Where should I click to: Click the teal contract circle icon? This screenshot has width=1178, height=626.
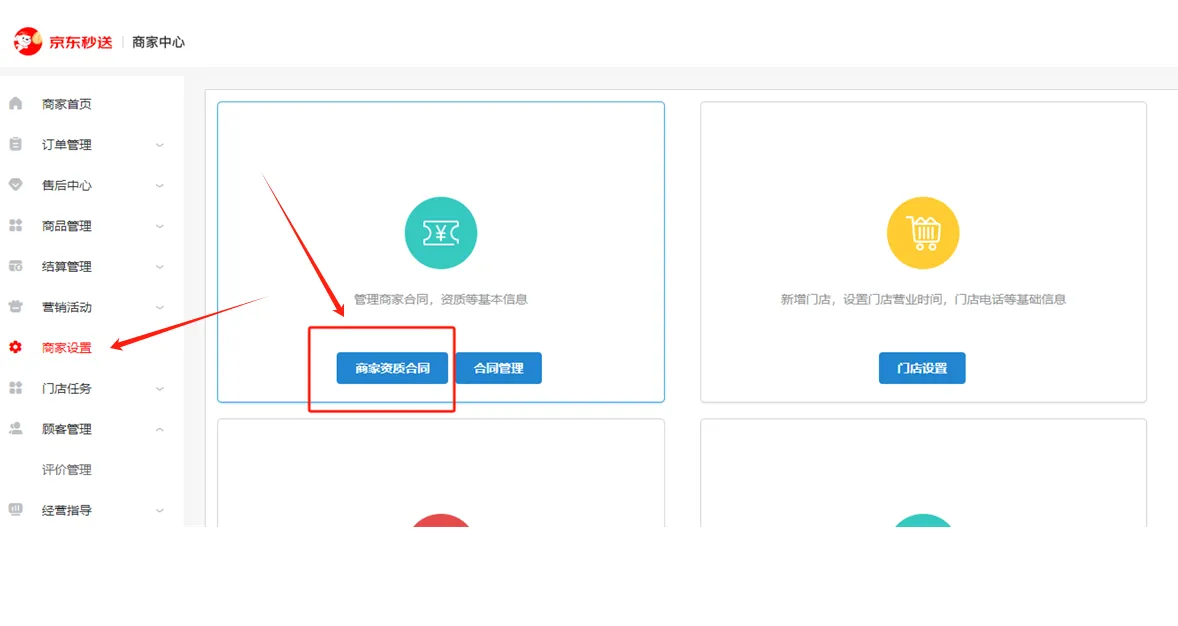pos(440,232)
